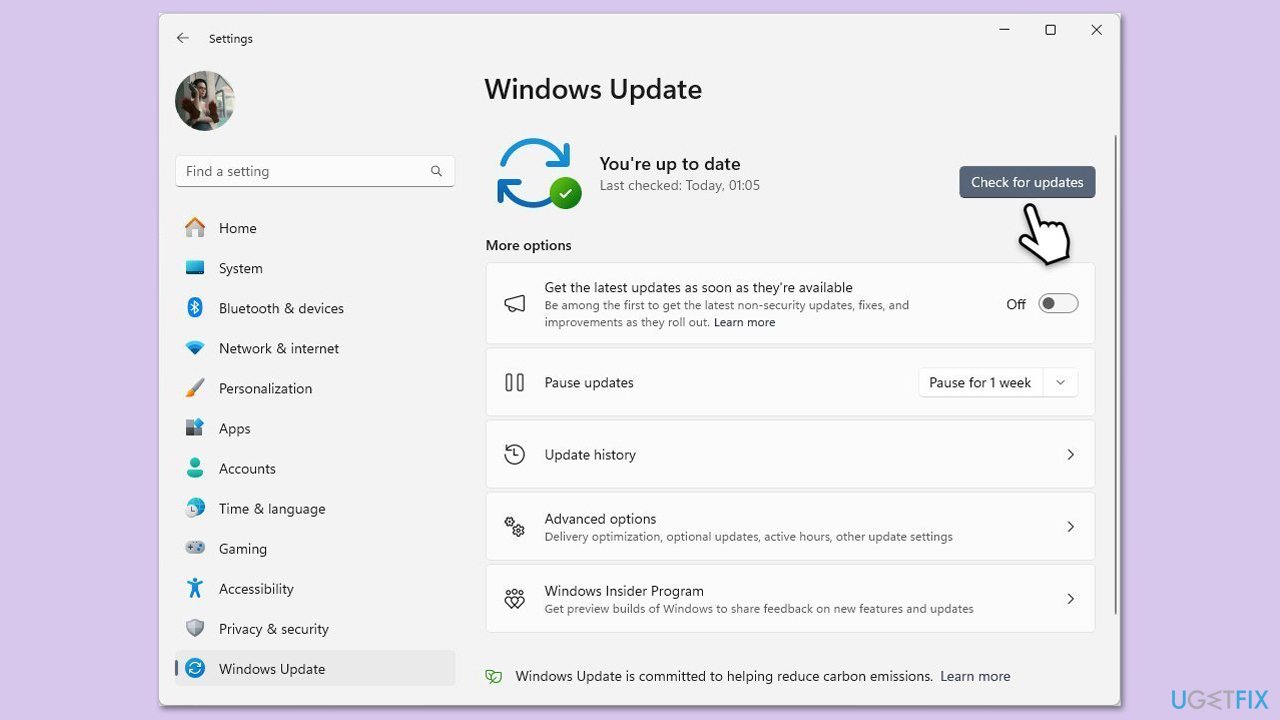The width and height of the screenshot is (1280, 720).
Task: Open the Pause for 1 week dropdown
Action: pos(1060,382)
